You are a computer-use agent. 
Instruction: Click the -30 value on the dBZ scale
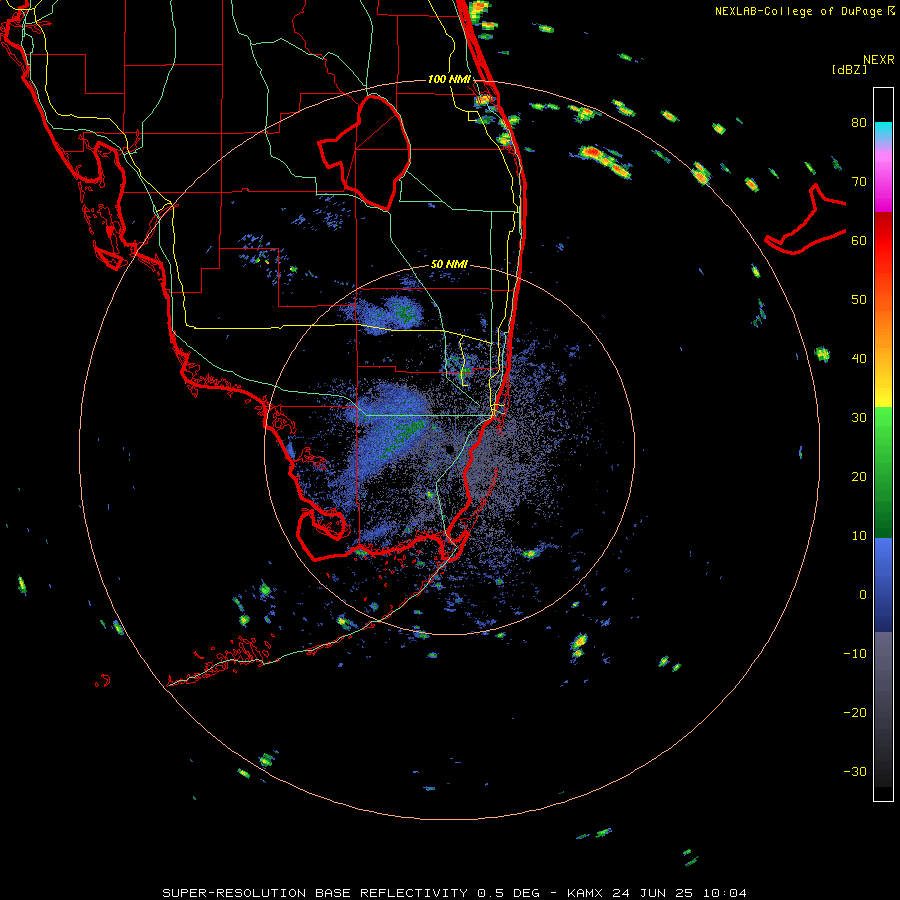pyautogui.click(x=855, y=772)
